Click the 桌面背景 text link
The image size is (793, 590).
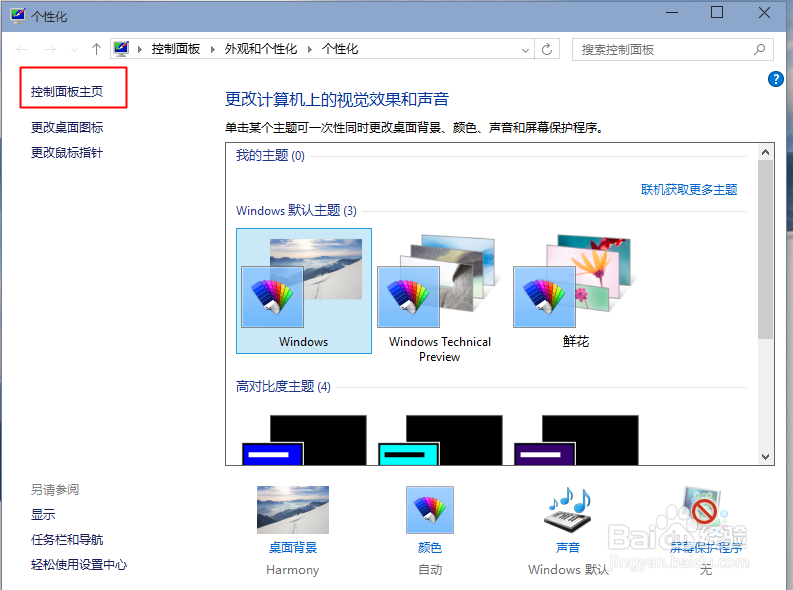[x=293, y=548]
